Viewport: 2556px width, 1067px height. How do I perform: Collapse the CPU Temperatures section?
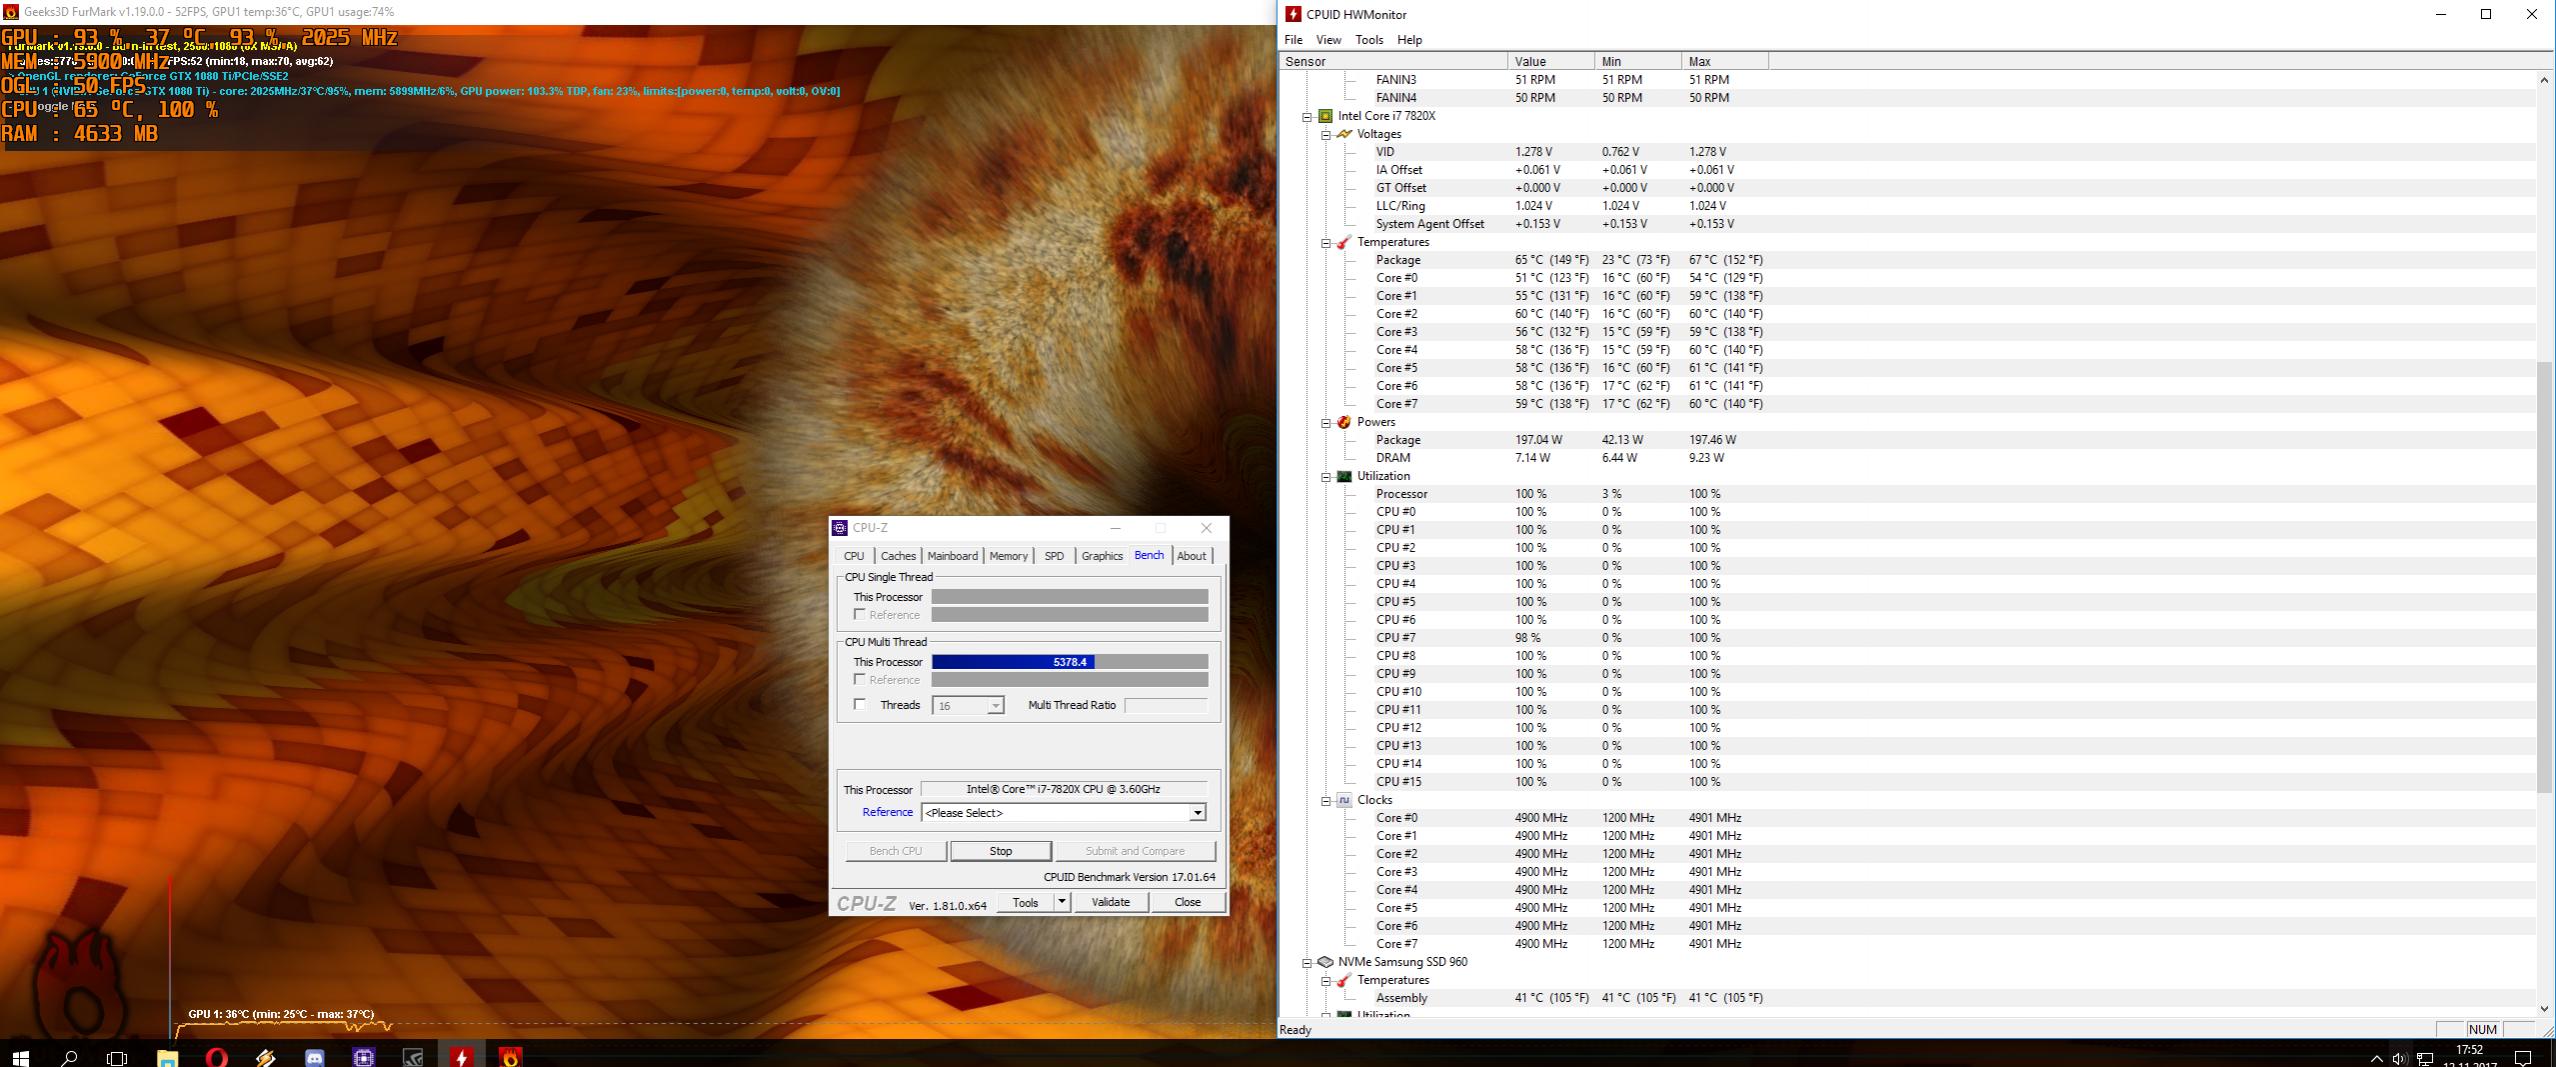[x=1326, y=243]
